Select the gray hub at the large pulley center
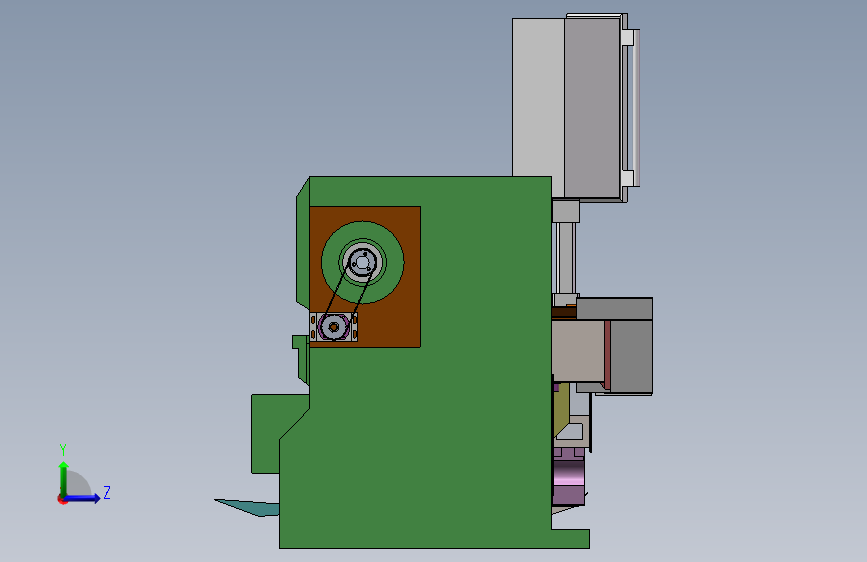Image resolution: width=867 pixels, height=562 pixels. [362, 263]
